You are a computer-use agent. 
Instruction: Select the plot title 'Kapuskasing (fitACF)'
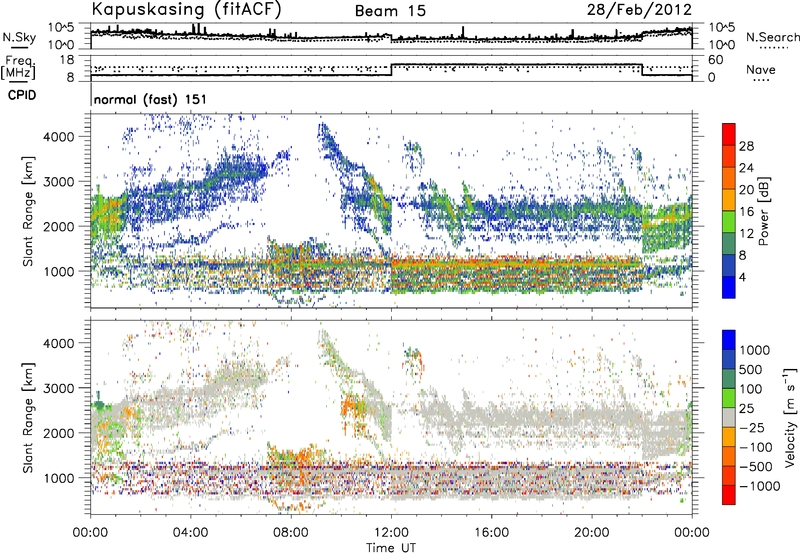(x=186, y=10)
